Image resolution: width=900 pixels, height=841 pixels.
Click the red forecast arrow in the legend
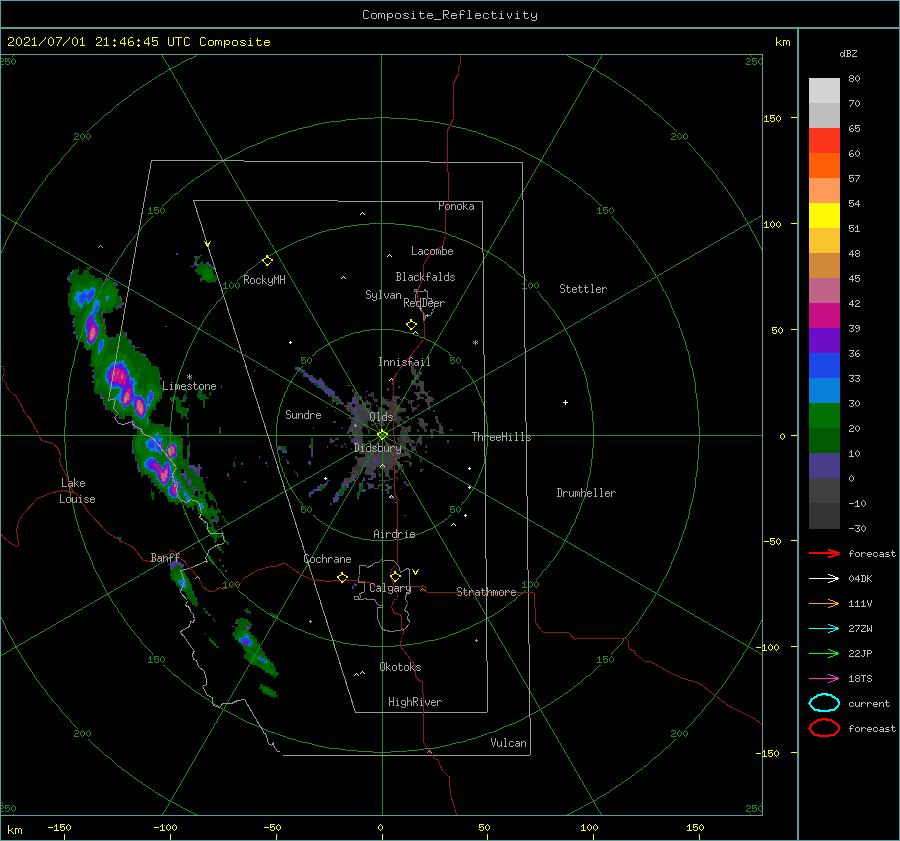(x=824, y=553)
